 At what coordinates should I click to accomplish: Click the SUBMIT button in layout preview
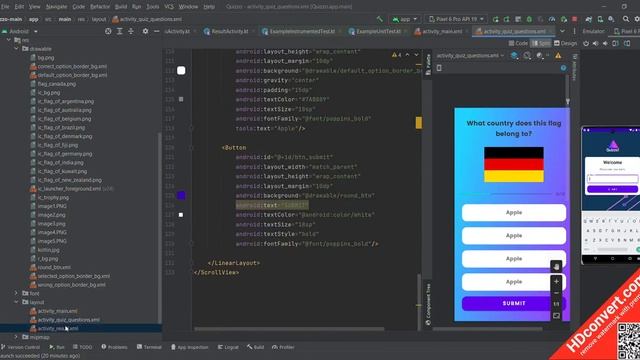pyautogui.click(x=513, y=303)
